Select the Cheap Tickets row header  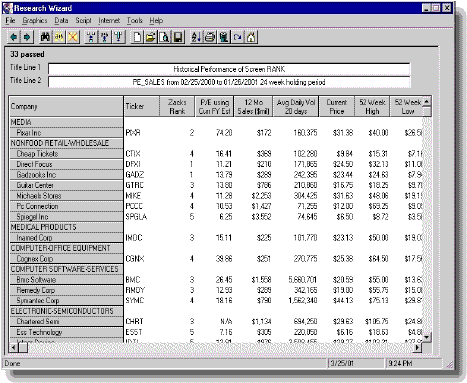pos(66,154)
